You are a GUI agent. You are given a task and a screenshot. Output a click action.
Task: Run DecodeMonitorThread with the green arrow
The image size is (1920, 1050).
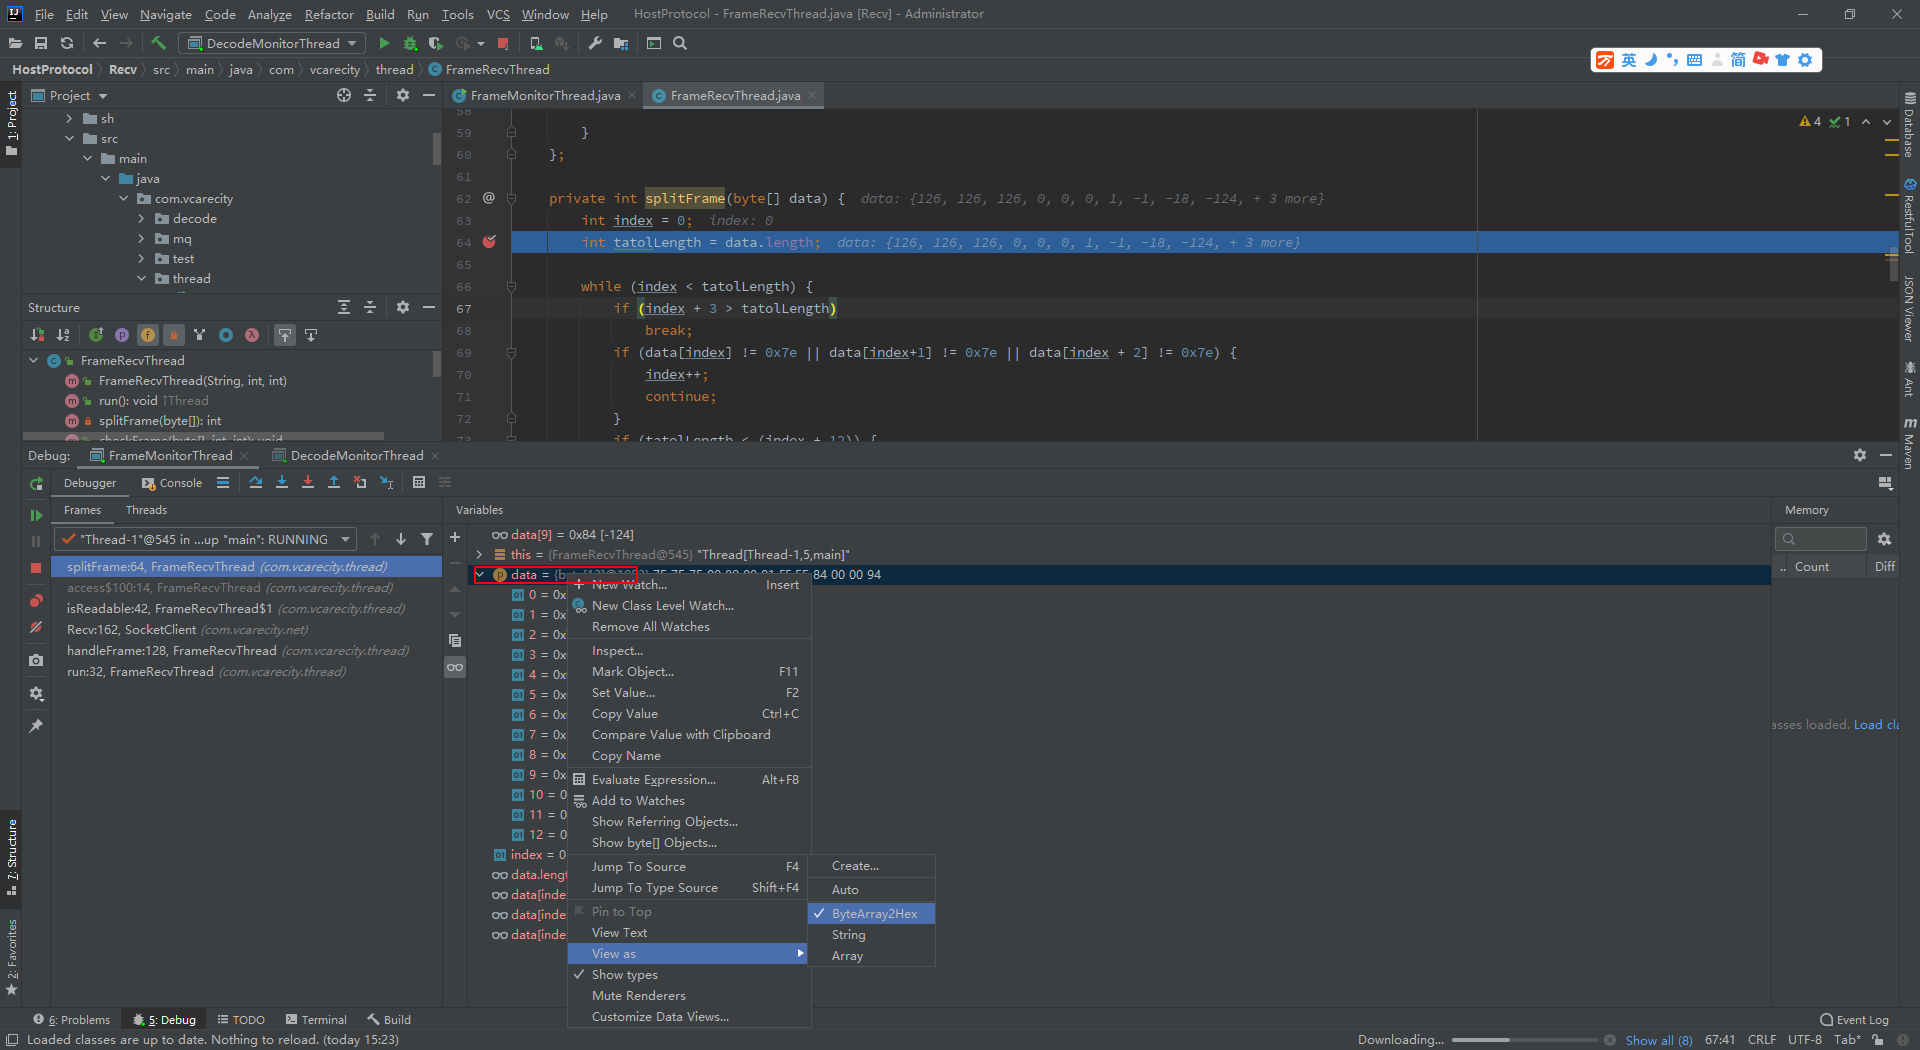(384, 43)
